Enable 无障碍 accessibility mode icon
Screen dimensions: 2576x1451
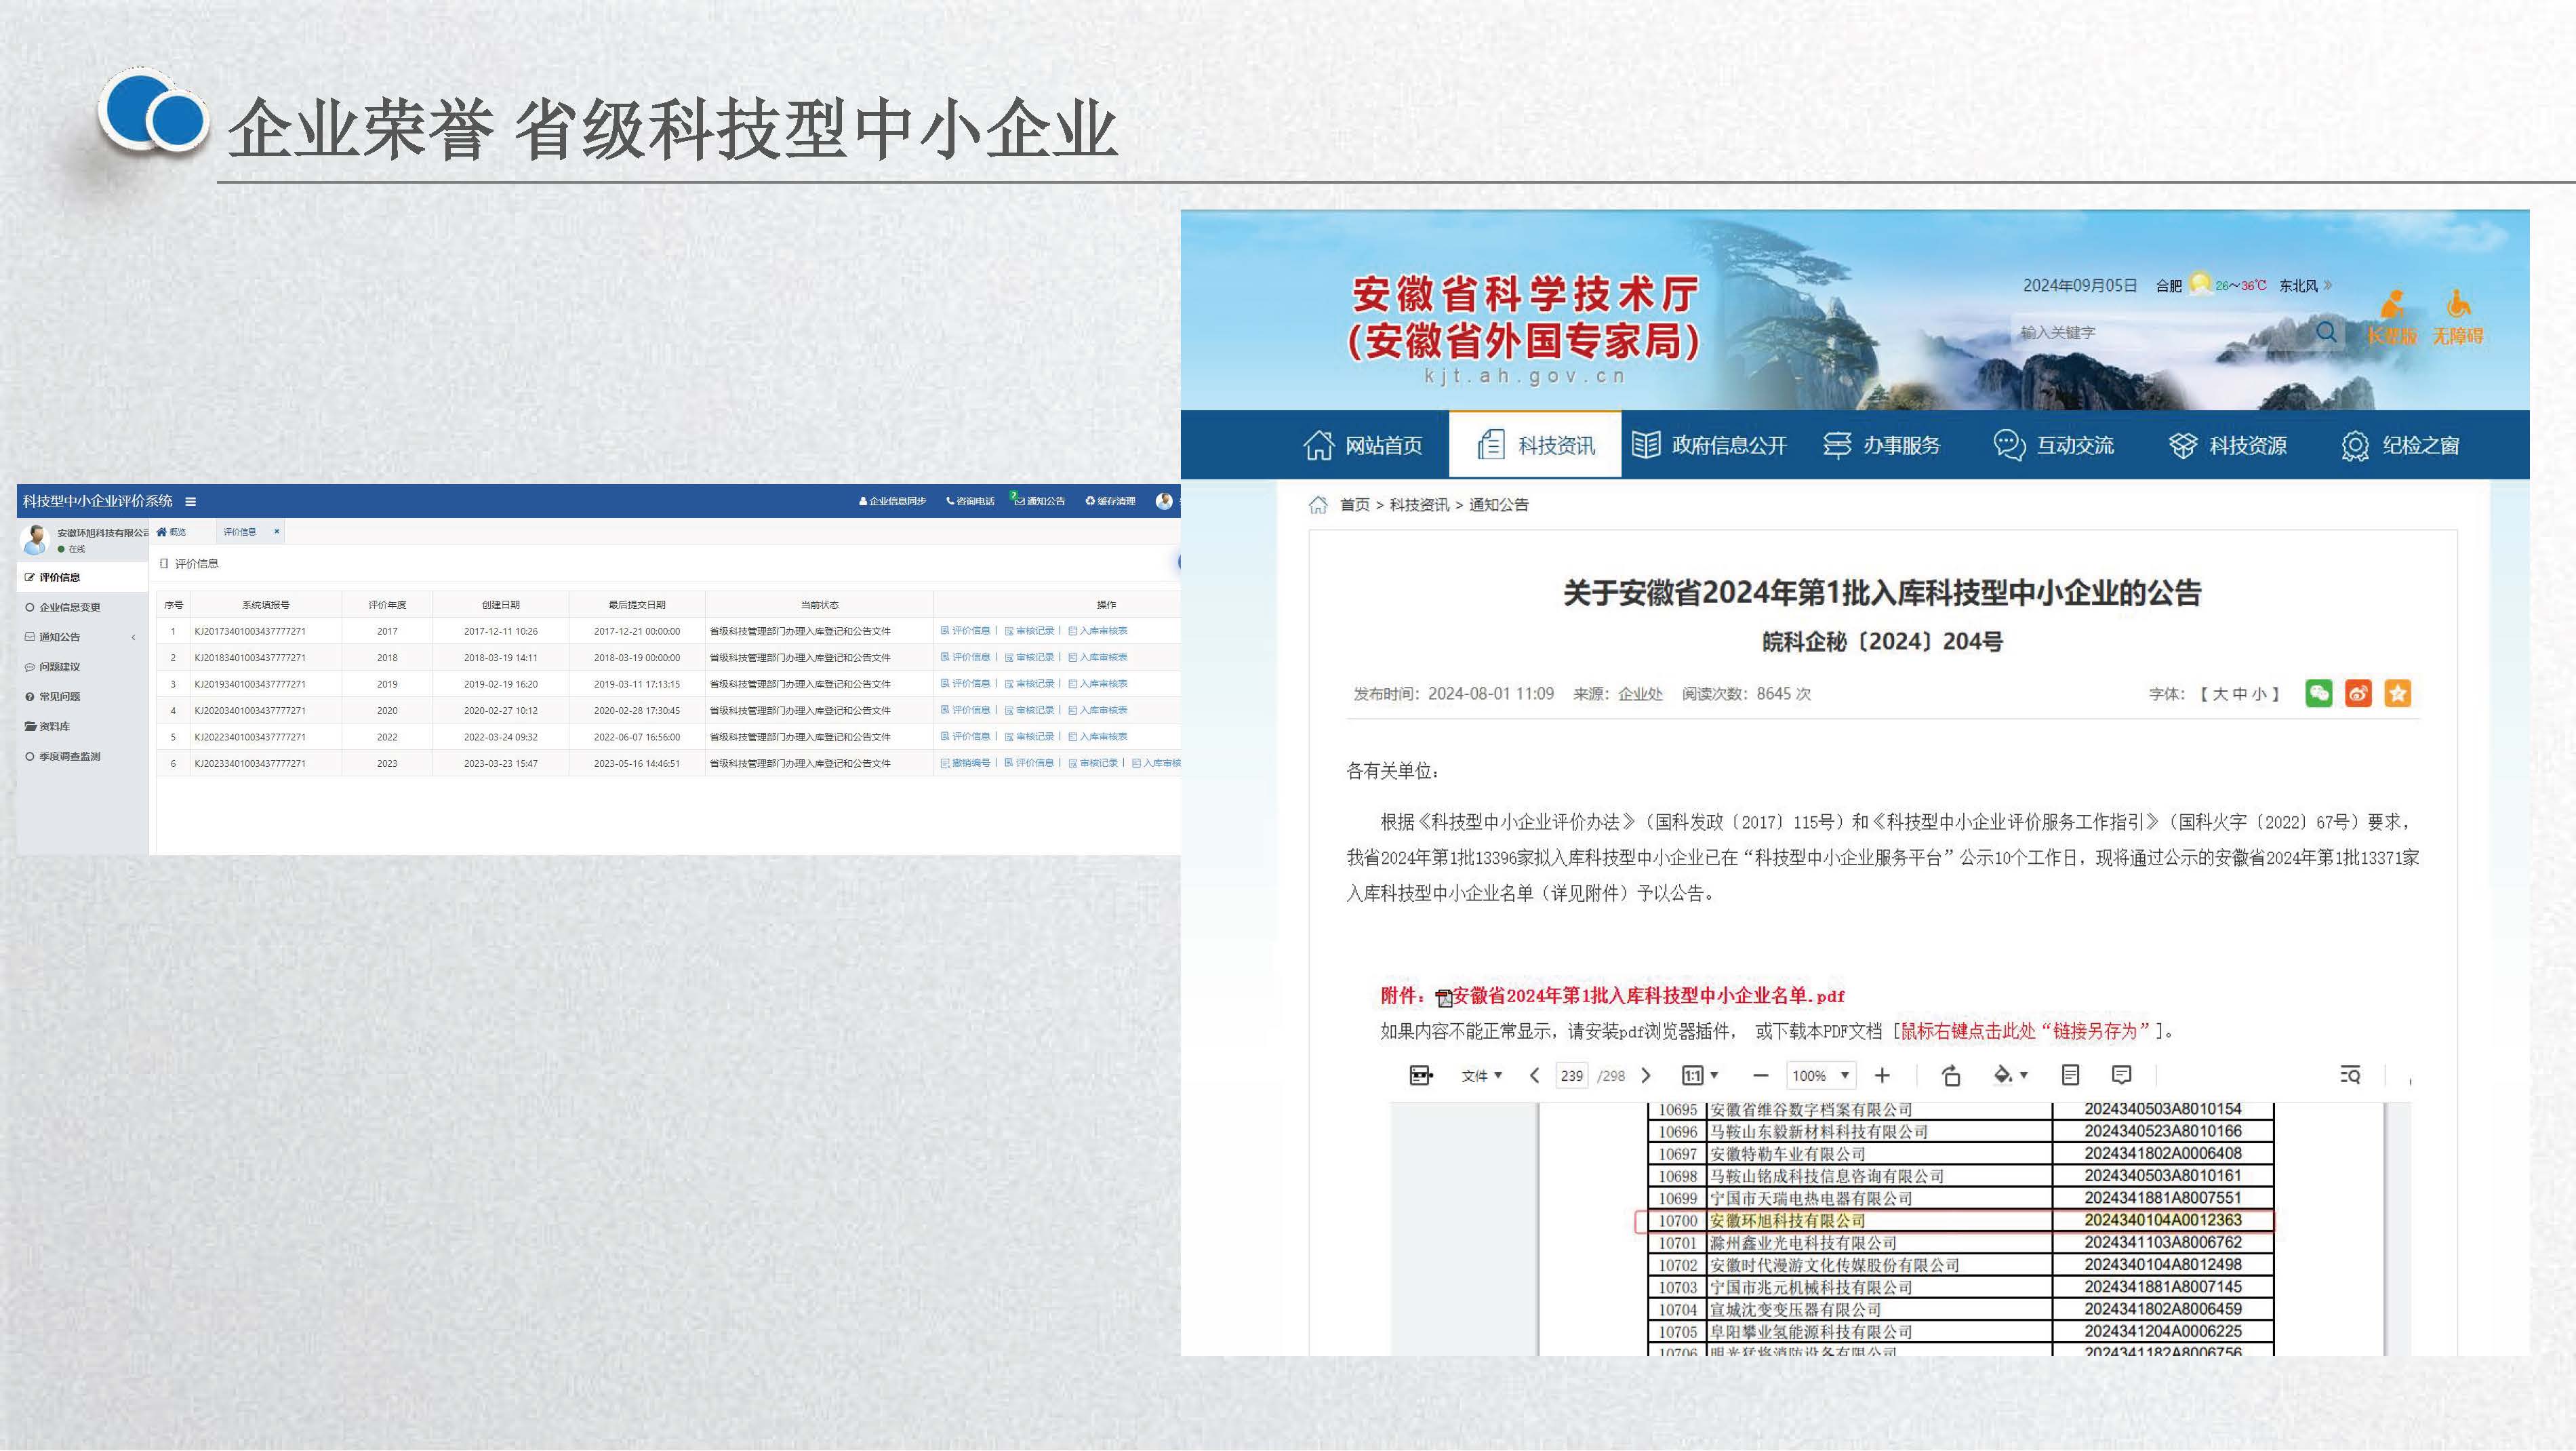point(2458,318)
